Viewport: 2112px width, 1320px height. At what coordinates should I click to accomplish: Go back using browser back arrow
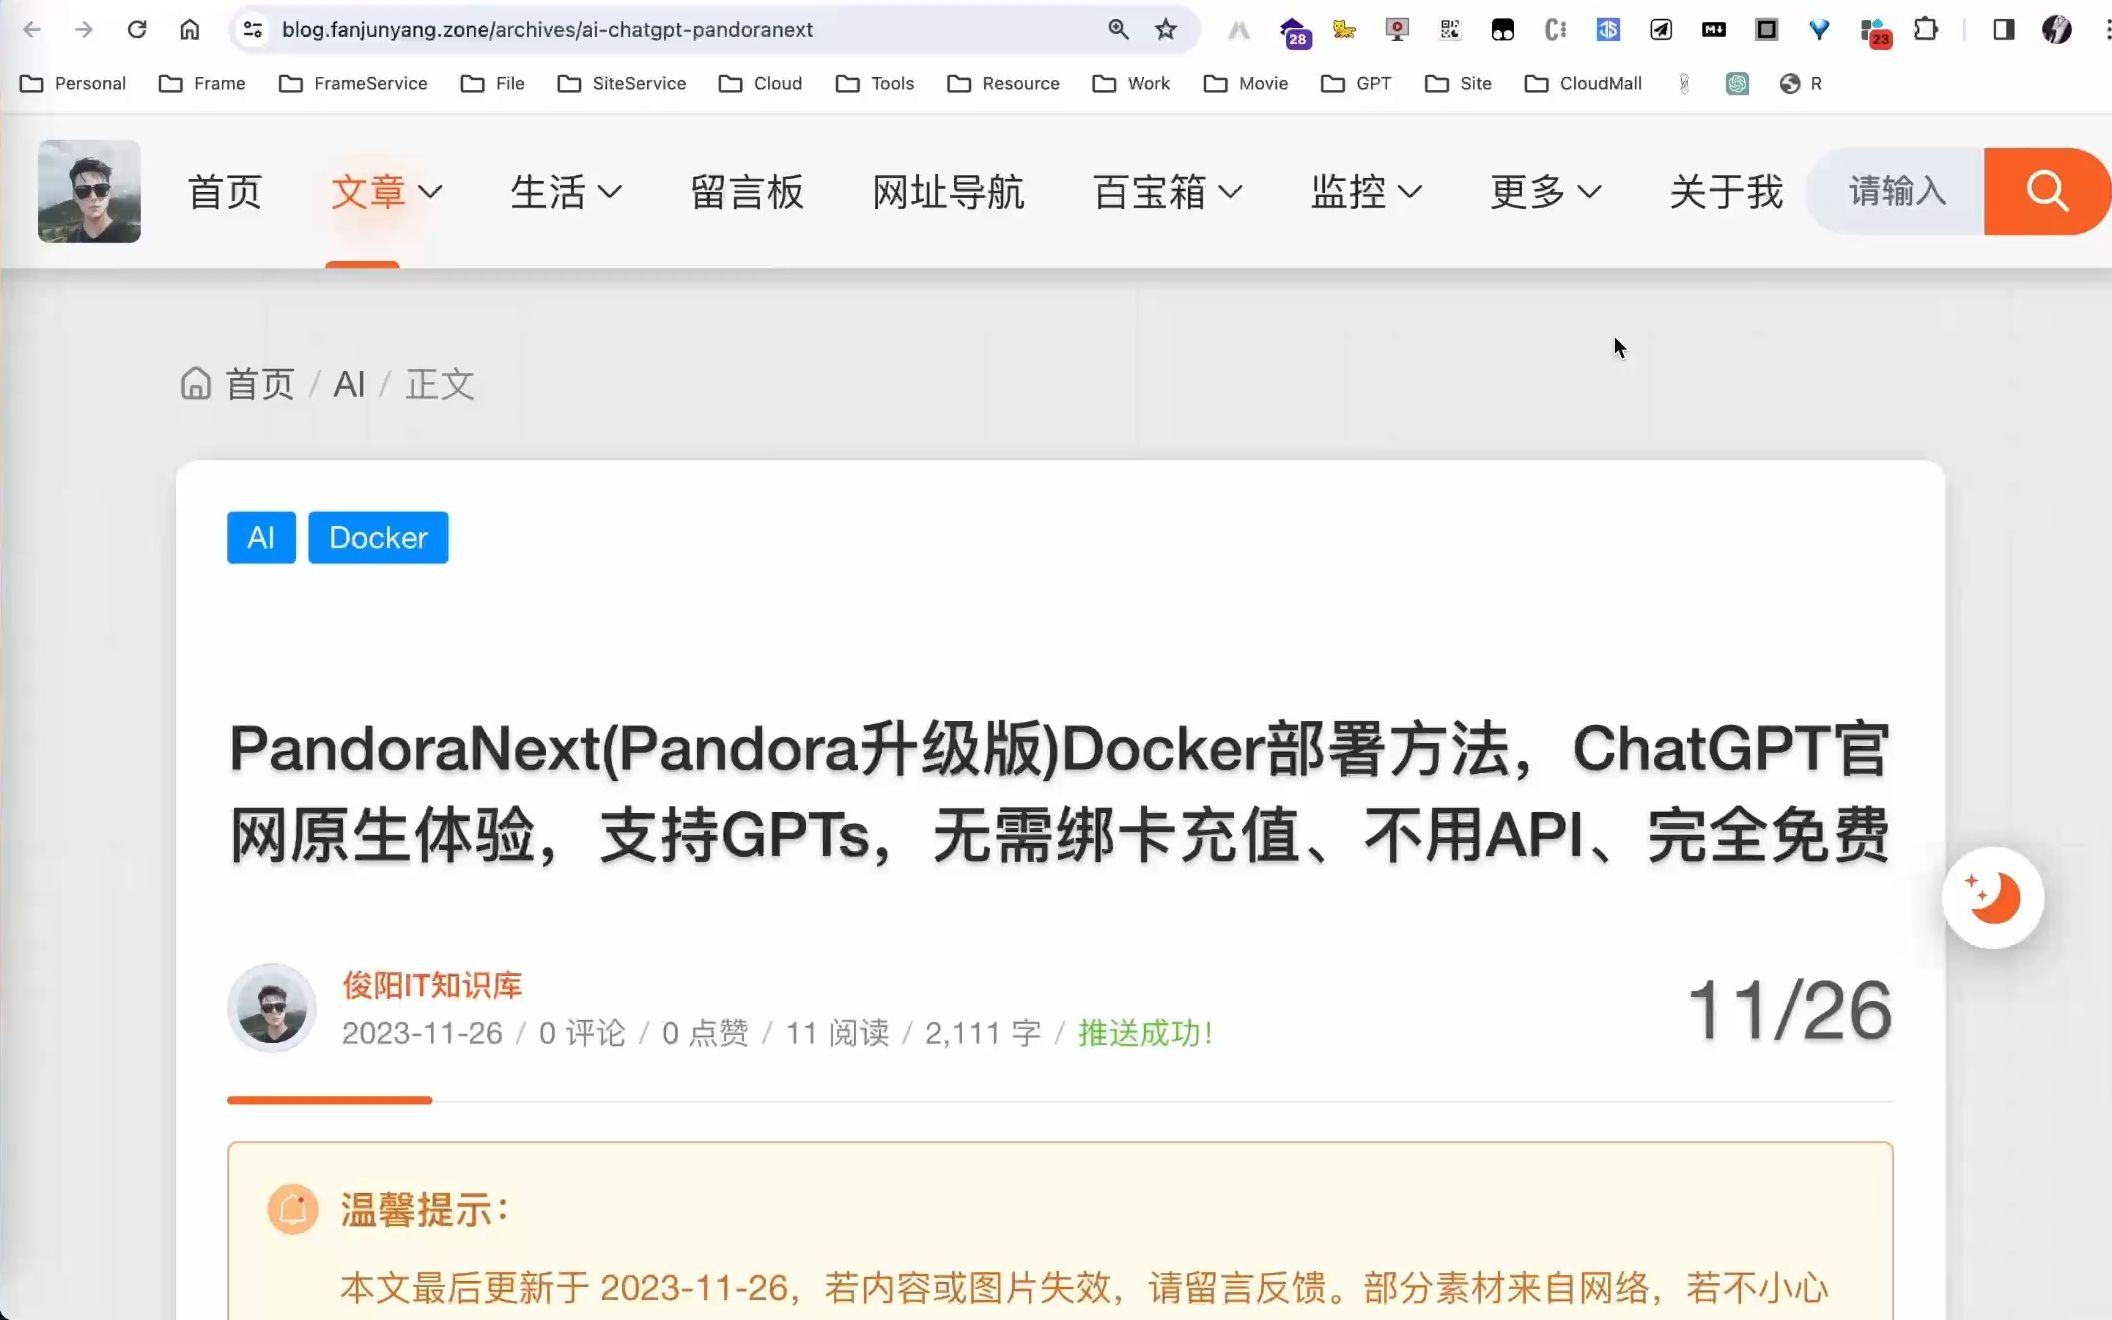[x=32, y=30]
